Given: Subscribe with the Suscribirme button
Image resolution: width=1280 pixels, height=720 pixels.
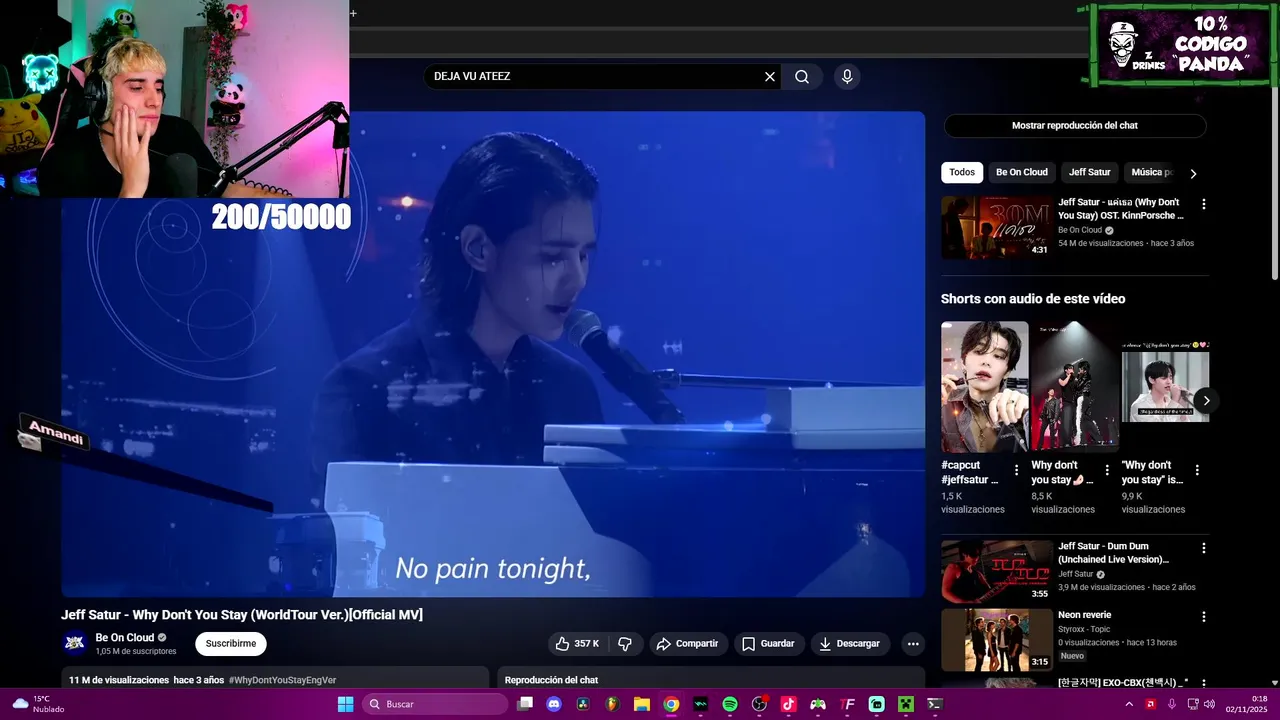Looking at the screenshot, I should (x=231, y=644).
